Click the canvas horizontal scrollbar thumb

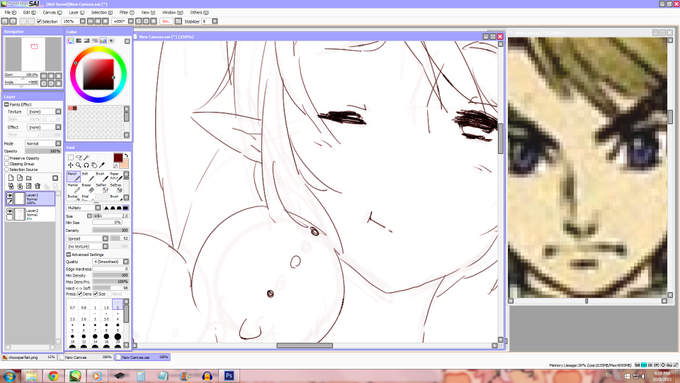tap(304, 346)
